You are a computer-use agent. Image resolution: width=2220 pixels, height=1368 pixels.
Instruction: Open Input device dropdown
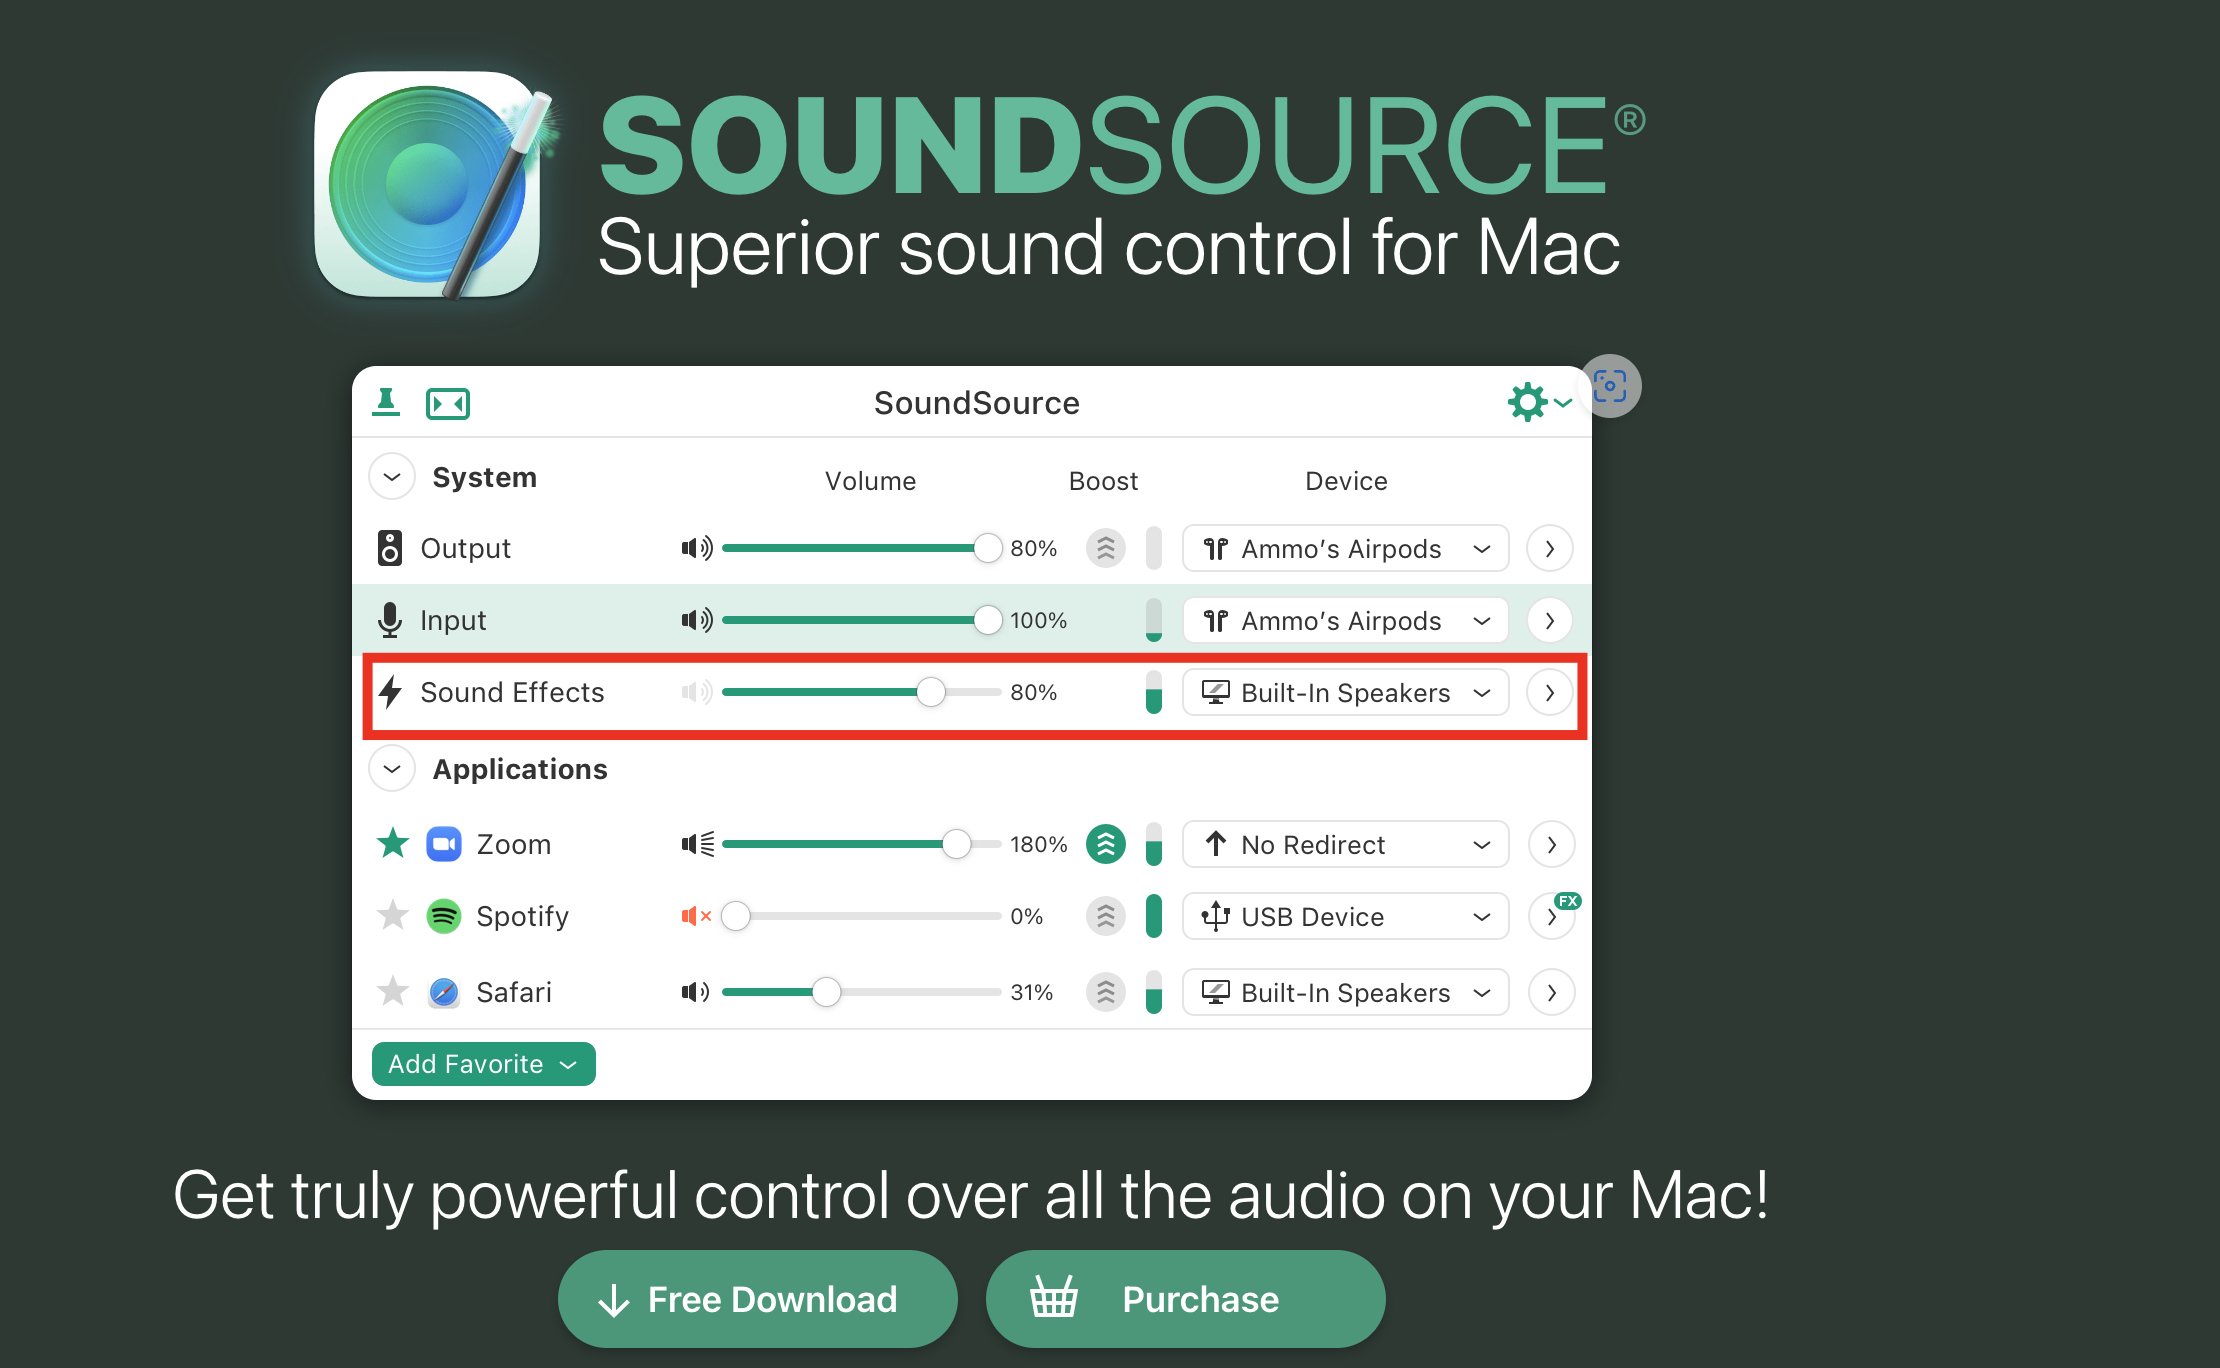1346,621
